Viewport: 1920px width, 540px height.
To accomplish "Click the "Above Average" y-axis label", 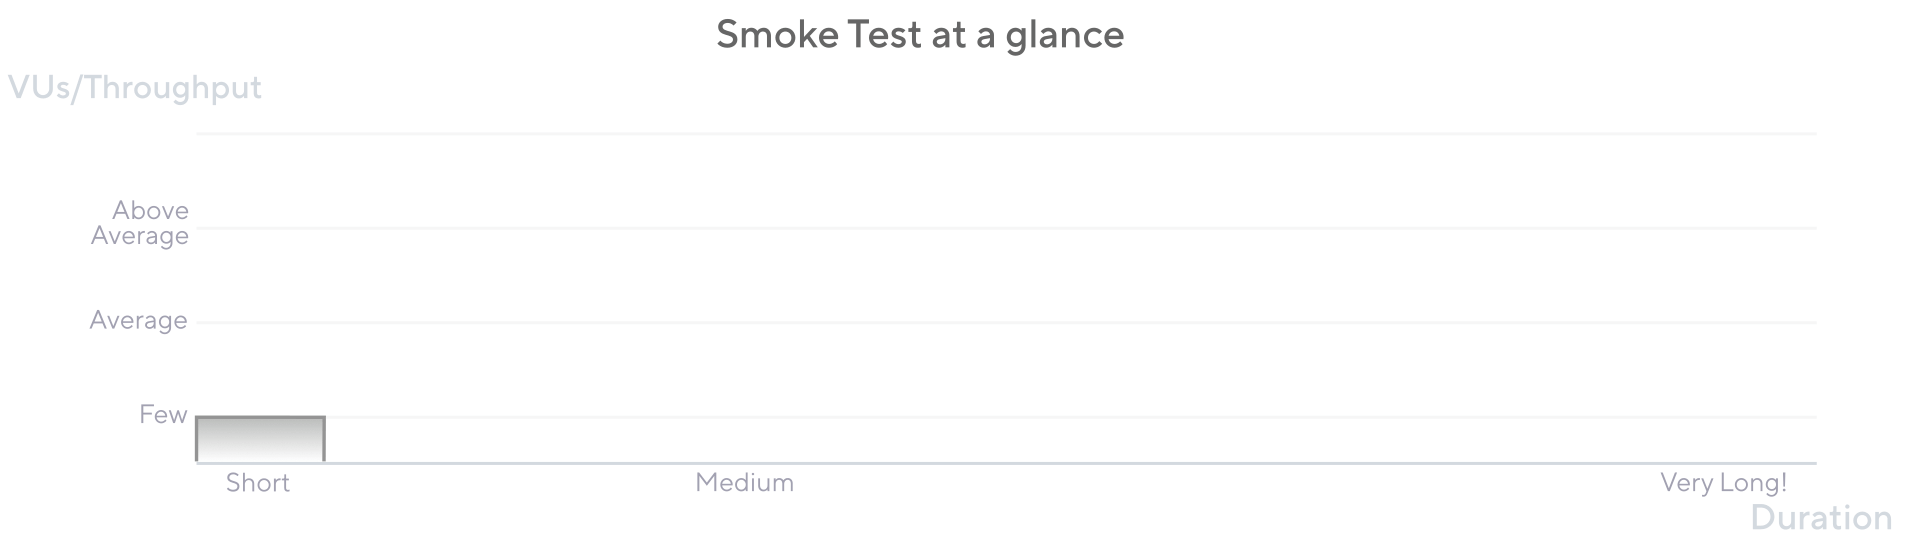I will pyautogui.click(x=141, y=223).
